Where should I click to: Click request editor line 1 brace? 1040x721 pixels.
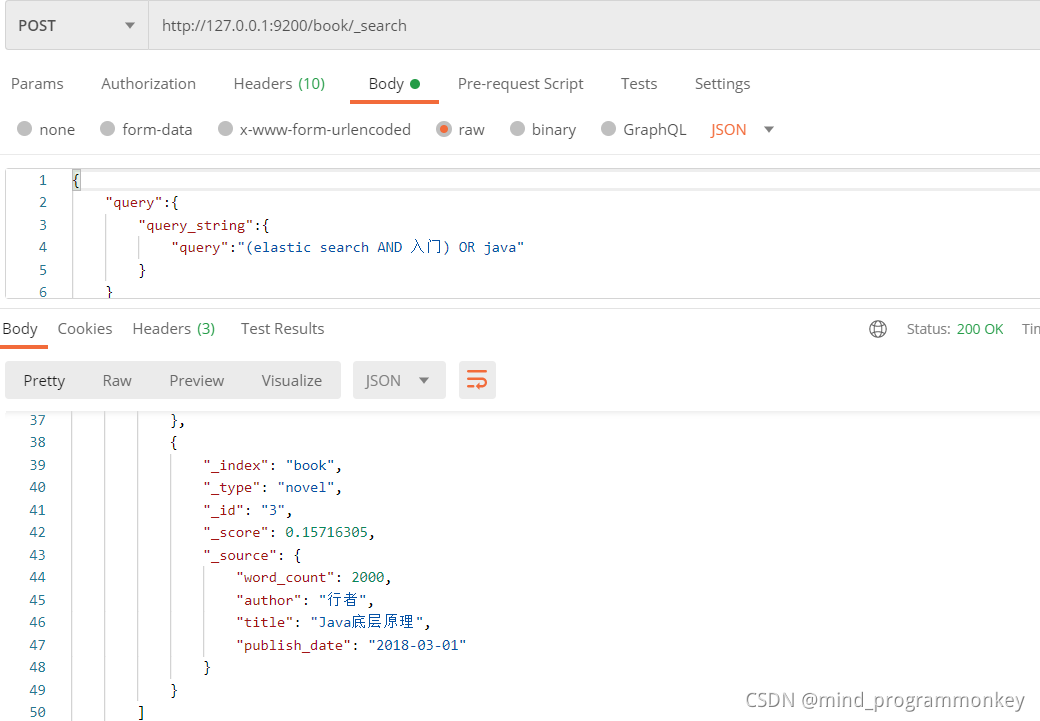(x=76, y=180)
